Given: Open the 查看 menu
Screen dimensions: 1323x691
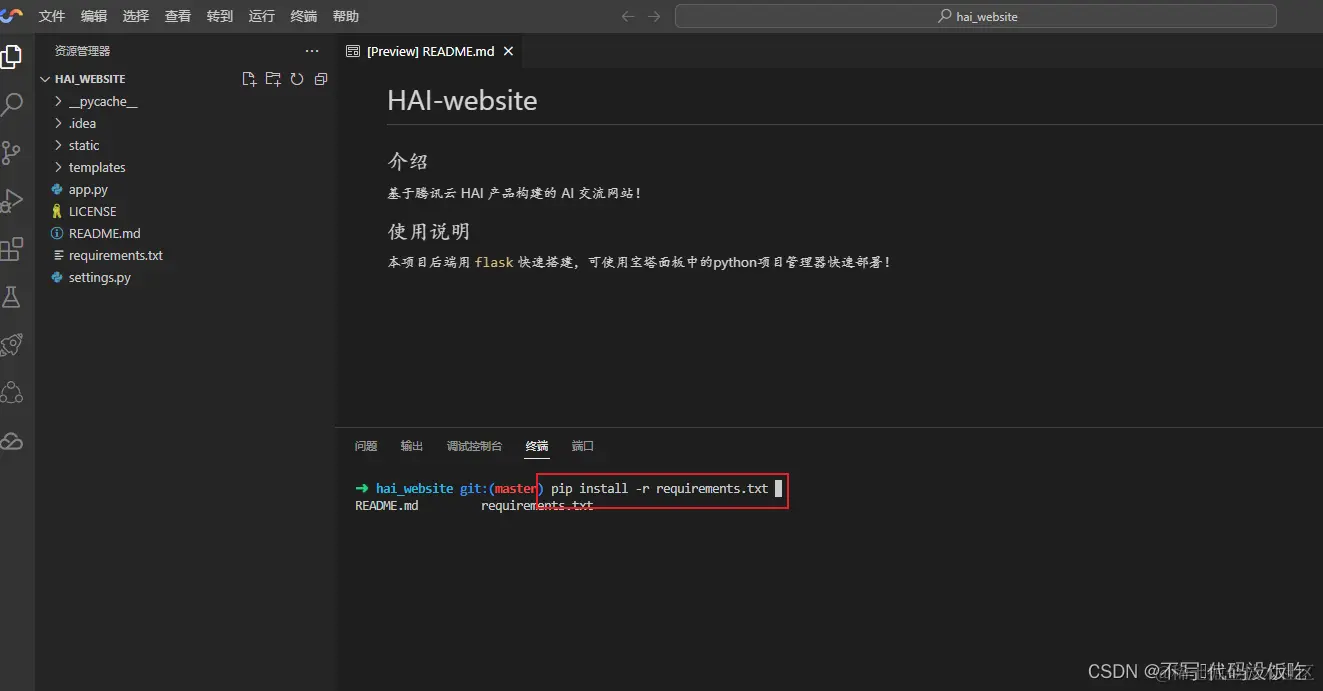Looking at the screenshot, I should [x=178, y=16].
